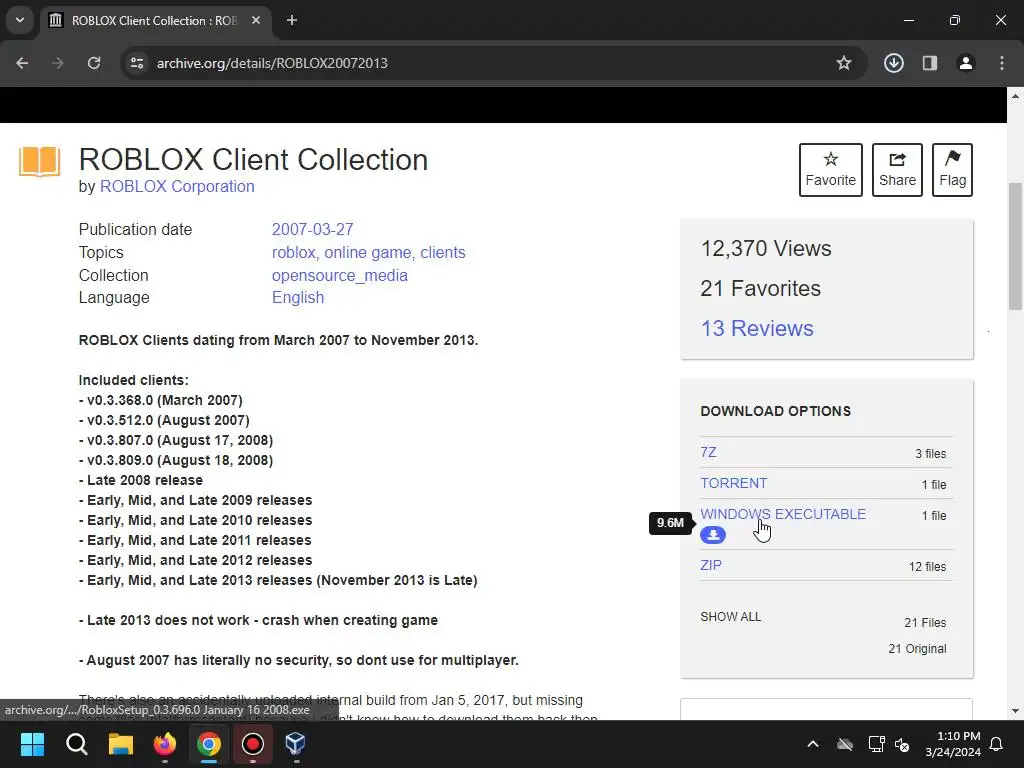Viewport: 1024px width, 768px height.
Task: Flag this item
Action: 952,170
